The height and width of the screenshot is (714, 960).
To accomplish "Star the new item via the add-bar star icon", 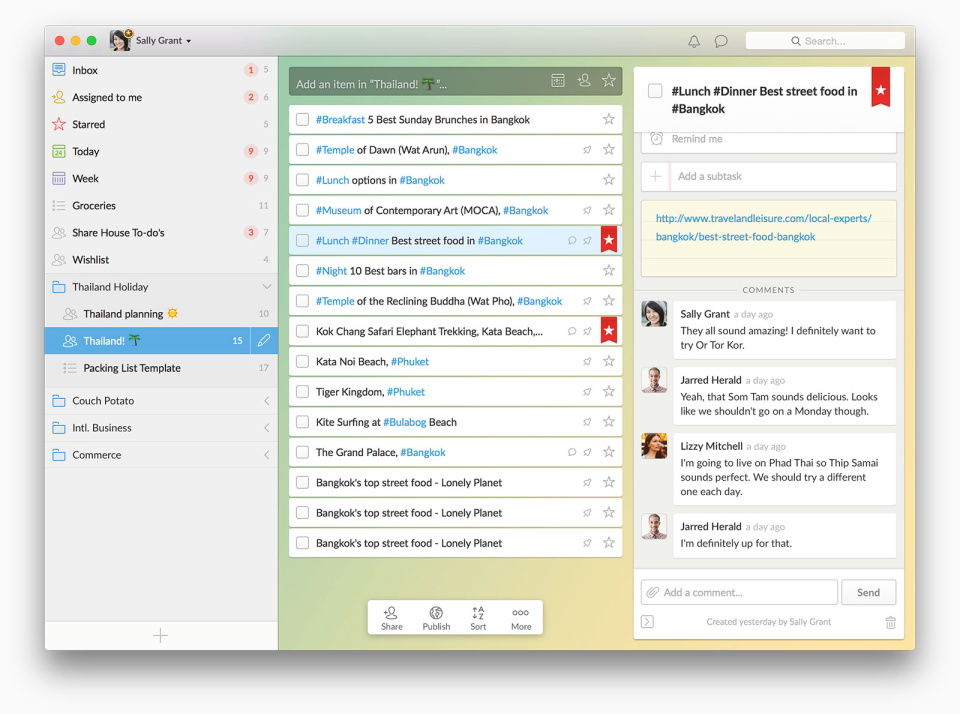I will [x=609, y=80].
